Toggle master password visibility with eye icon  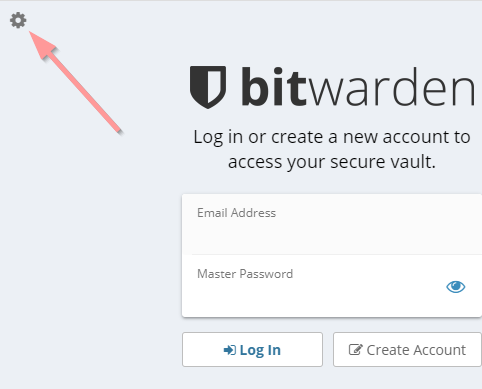click(456, 286)
